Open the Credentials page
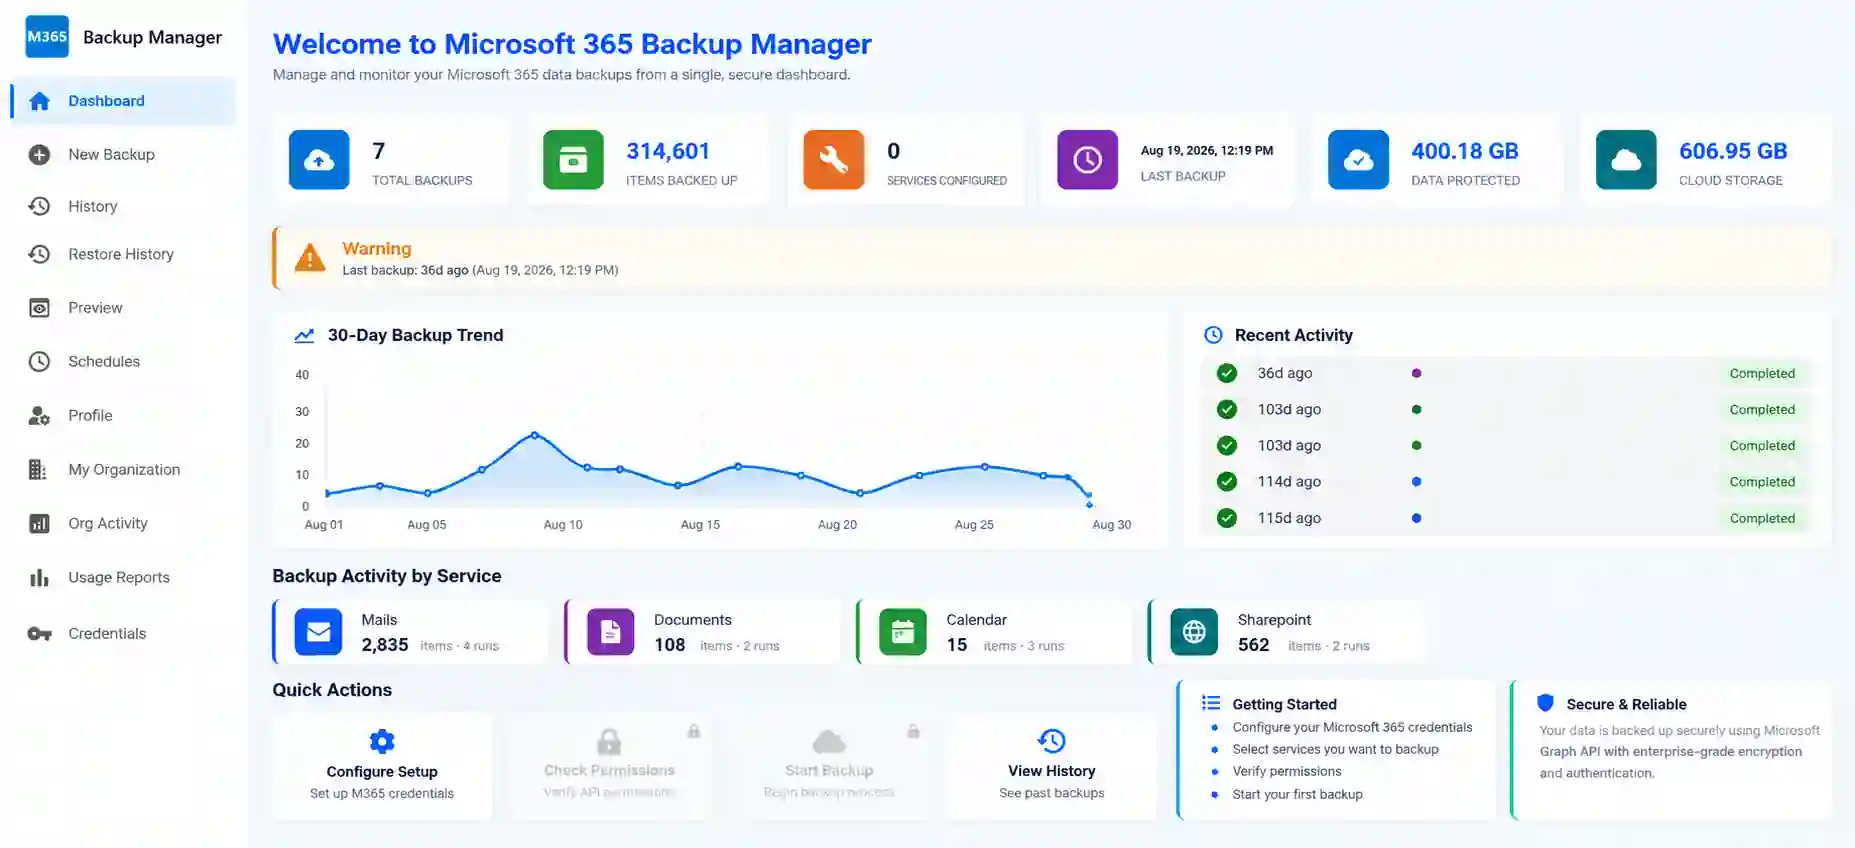The width and height of the screenshot is (1855, 848). [124, 633]
